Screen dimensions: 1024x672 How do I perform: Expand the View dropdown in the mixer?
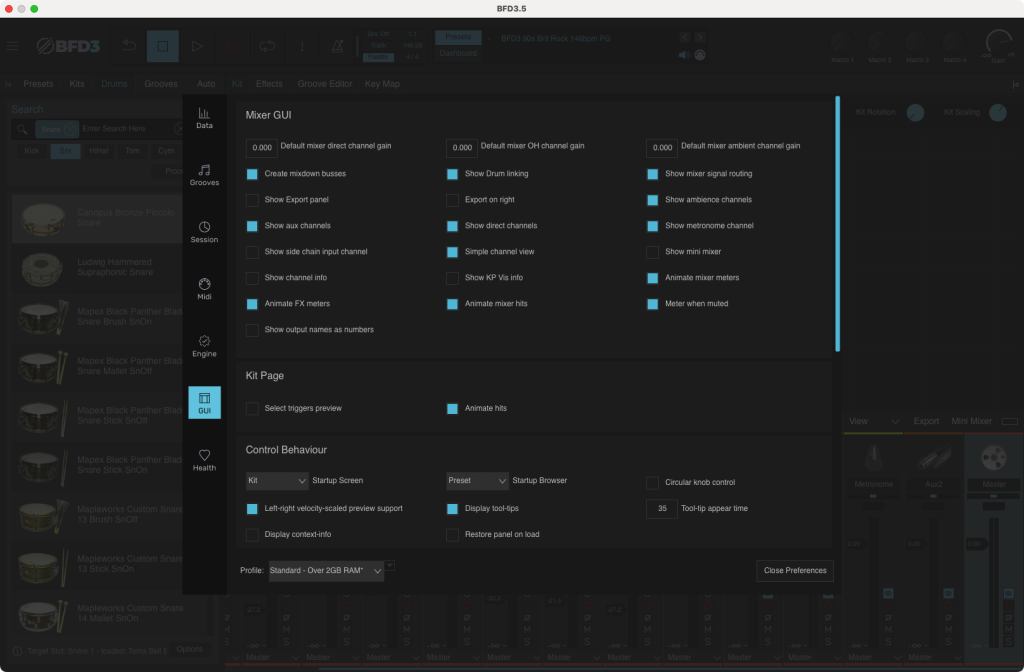(x=874, y=421)
